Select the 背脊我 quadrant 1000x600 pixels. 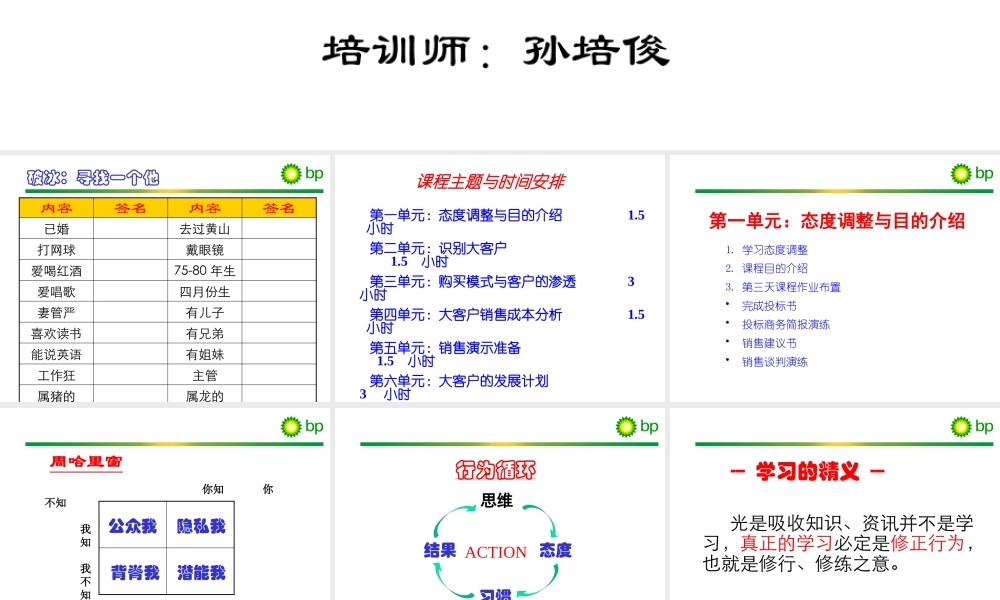coord(134,573)
